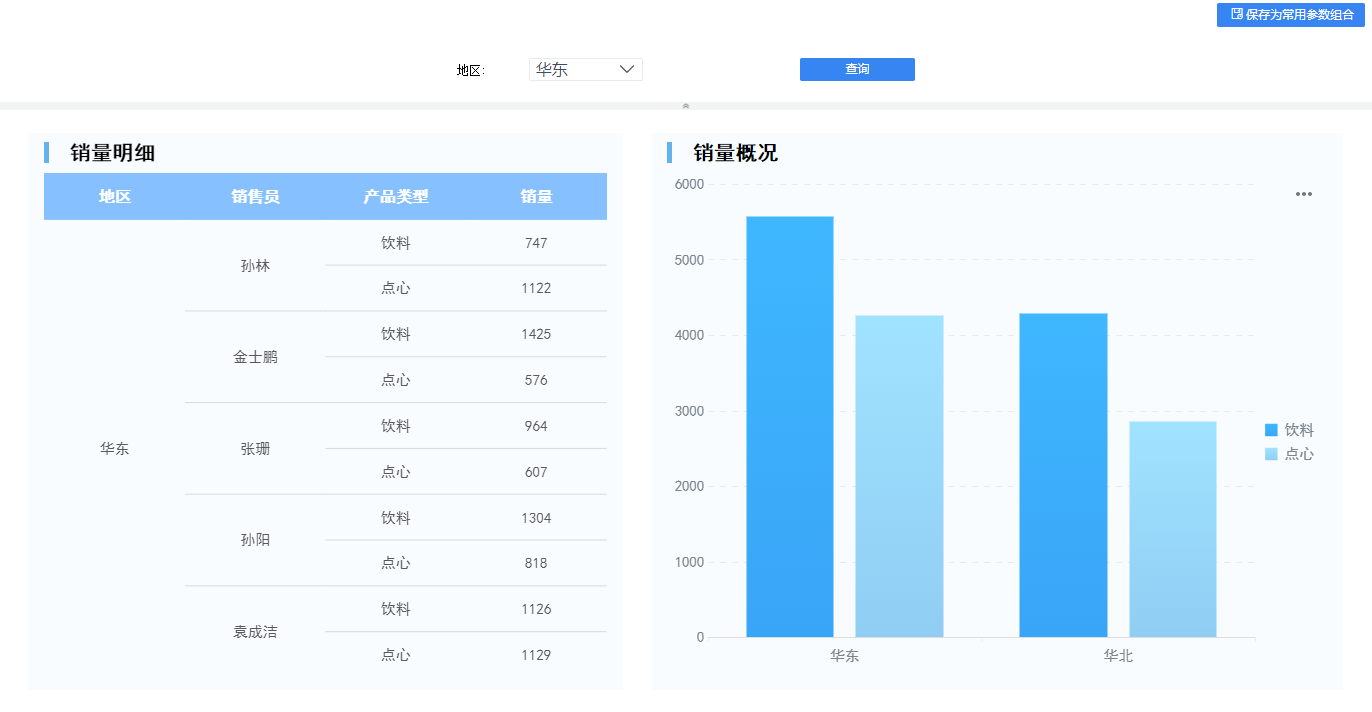Image resolution: width=1372 pixels, height=712 pixels.
Task: Click 孙林's 饮料 product type cell
Action: [x=396, y=243]
